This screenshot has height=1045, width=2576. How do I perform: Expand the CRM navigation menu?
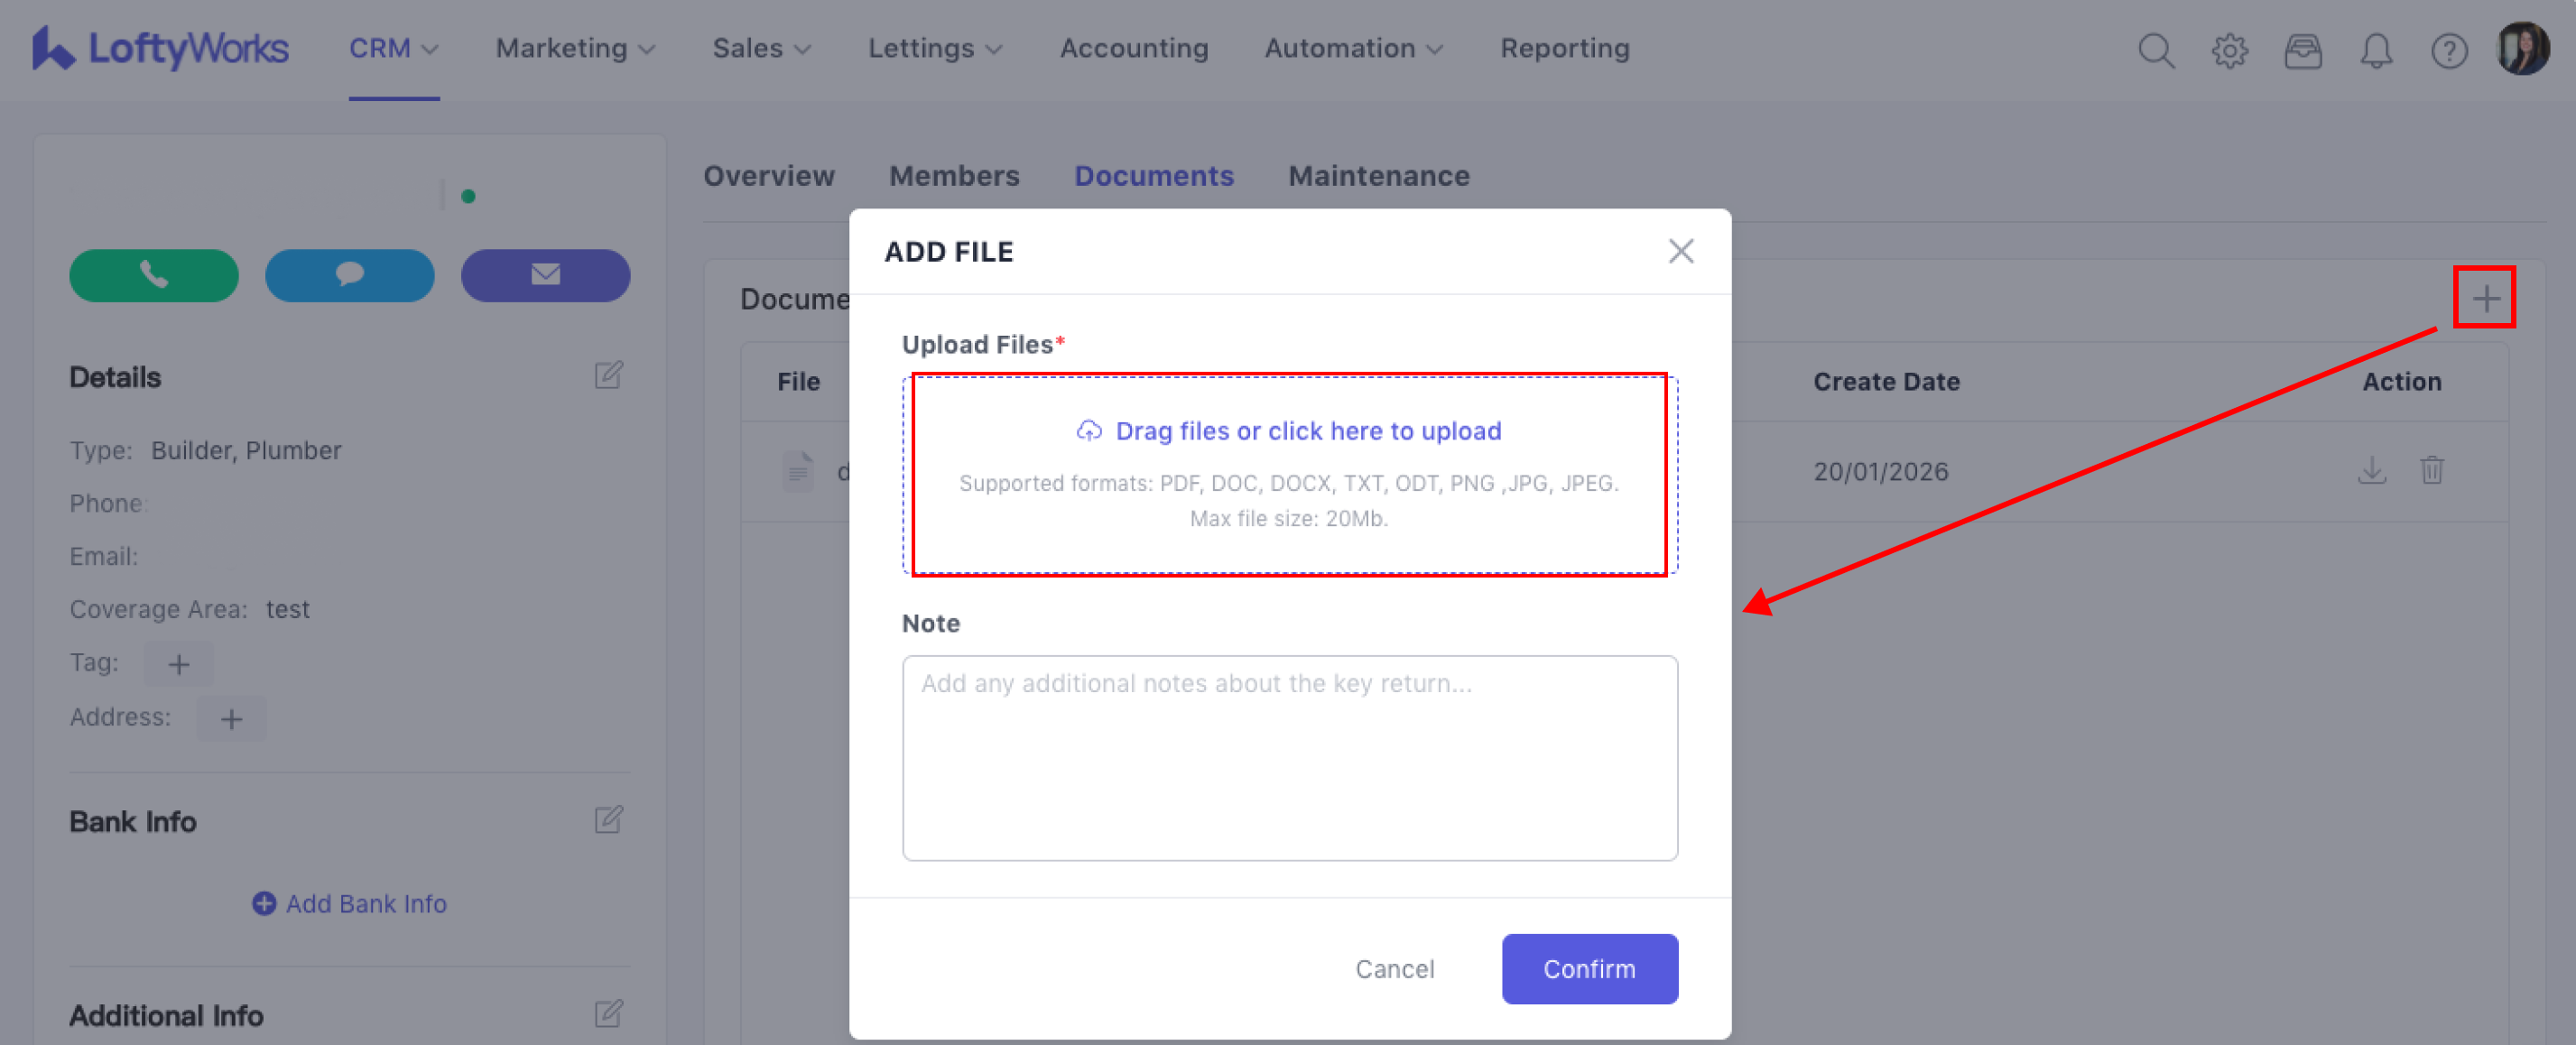tap(393, 48)
